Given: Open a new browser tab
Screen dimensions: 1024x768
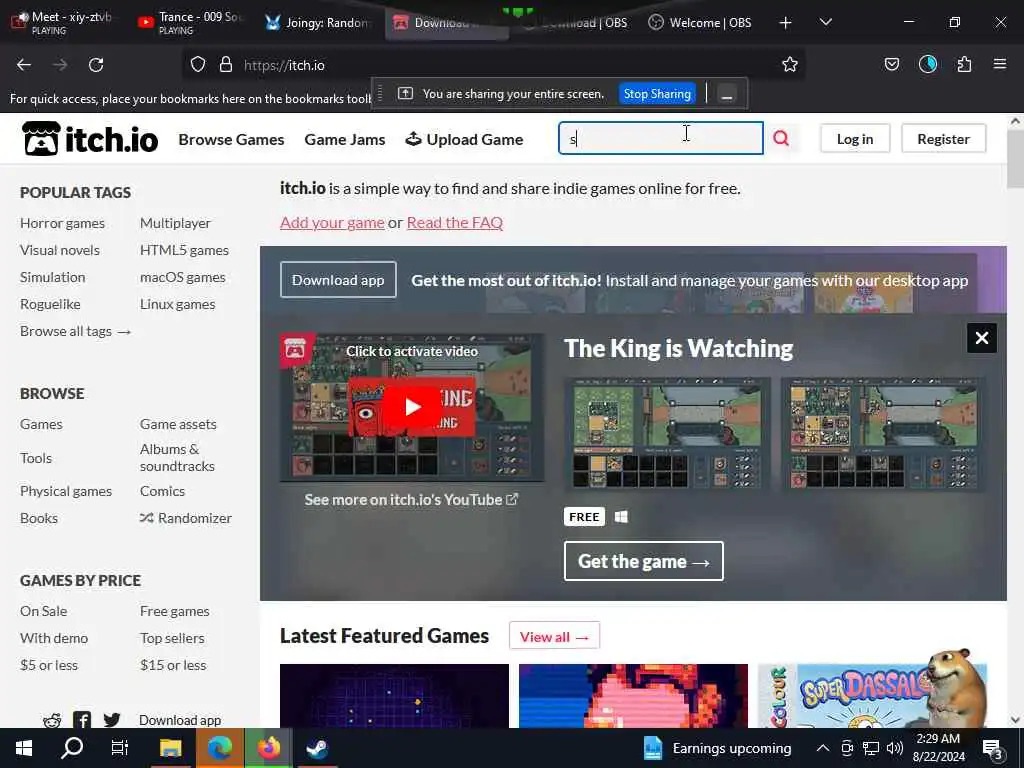Looking at the screenshot, I should [785, 23].
